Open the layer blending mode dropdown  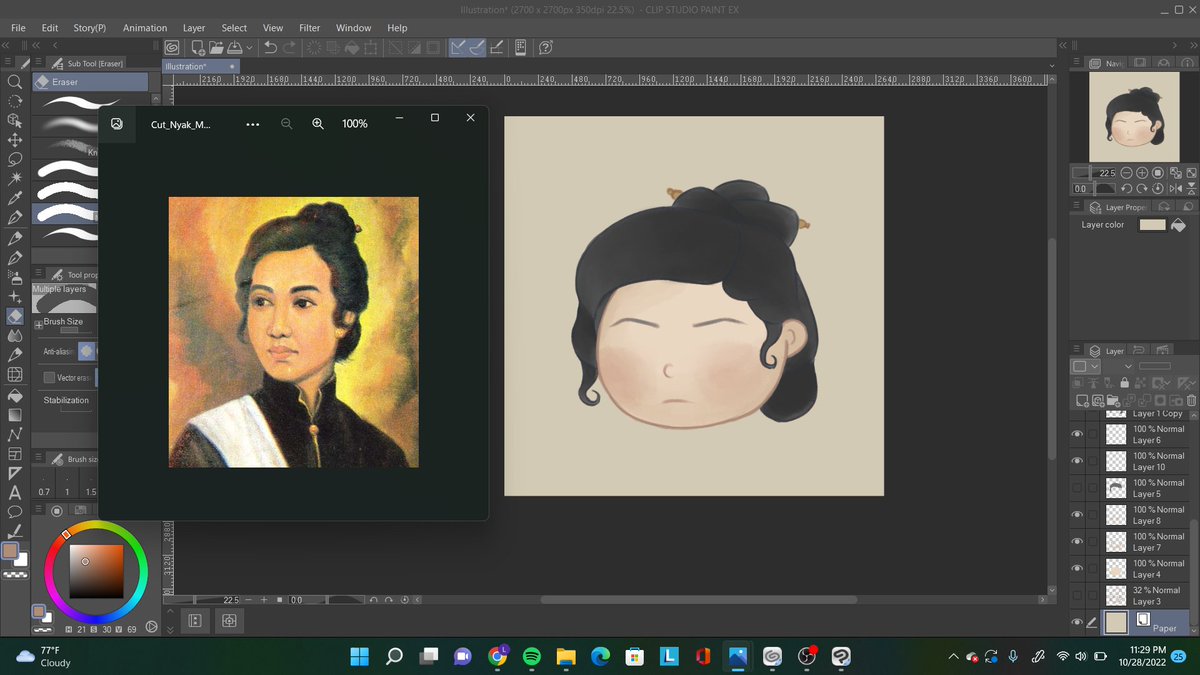pyautogui.click(x=1129, y=366)
